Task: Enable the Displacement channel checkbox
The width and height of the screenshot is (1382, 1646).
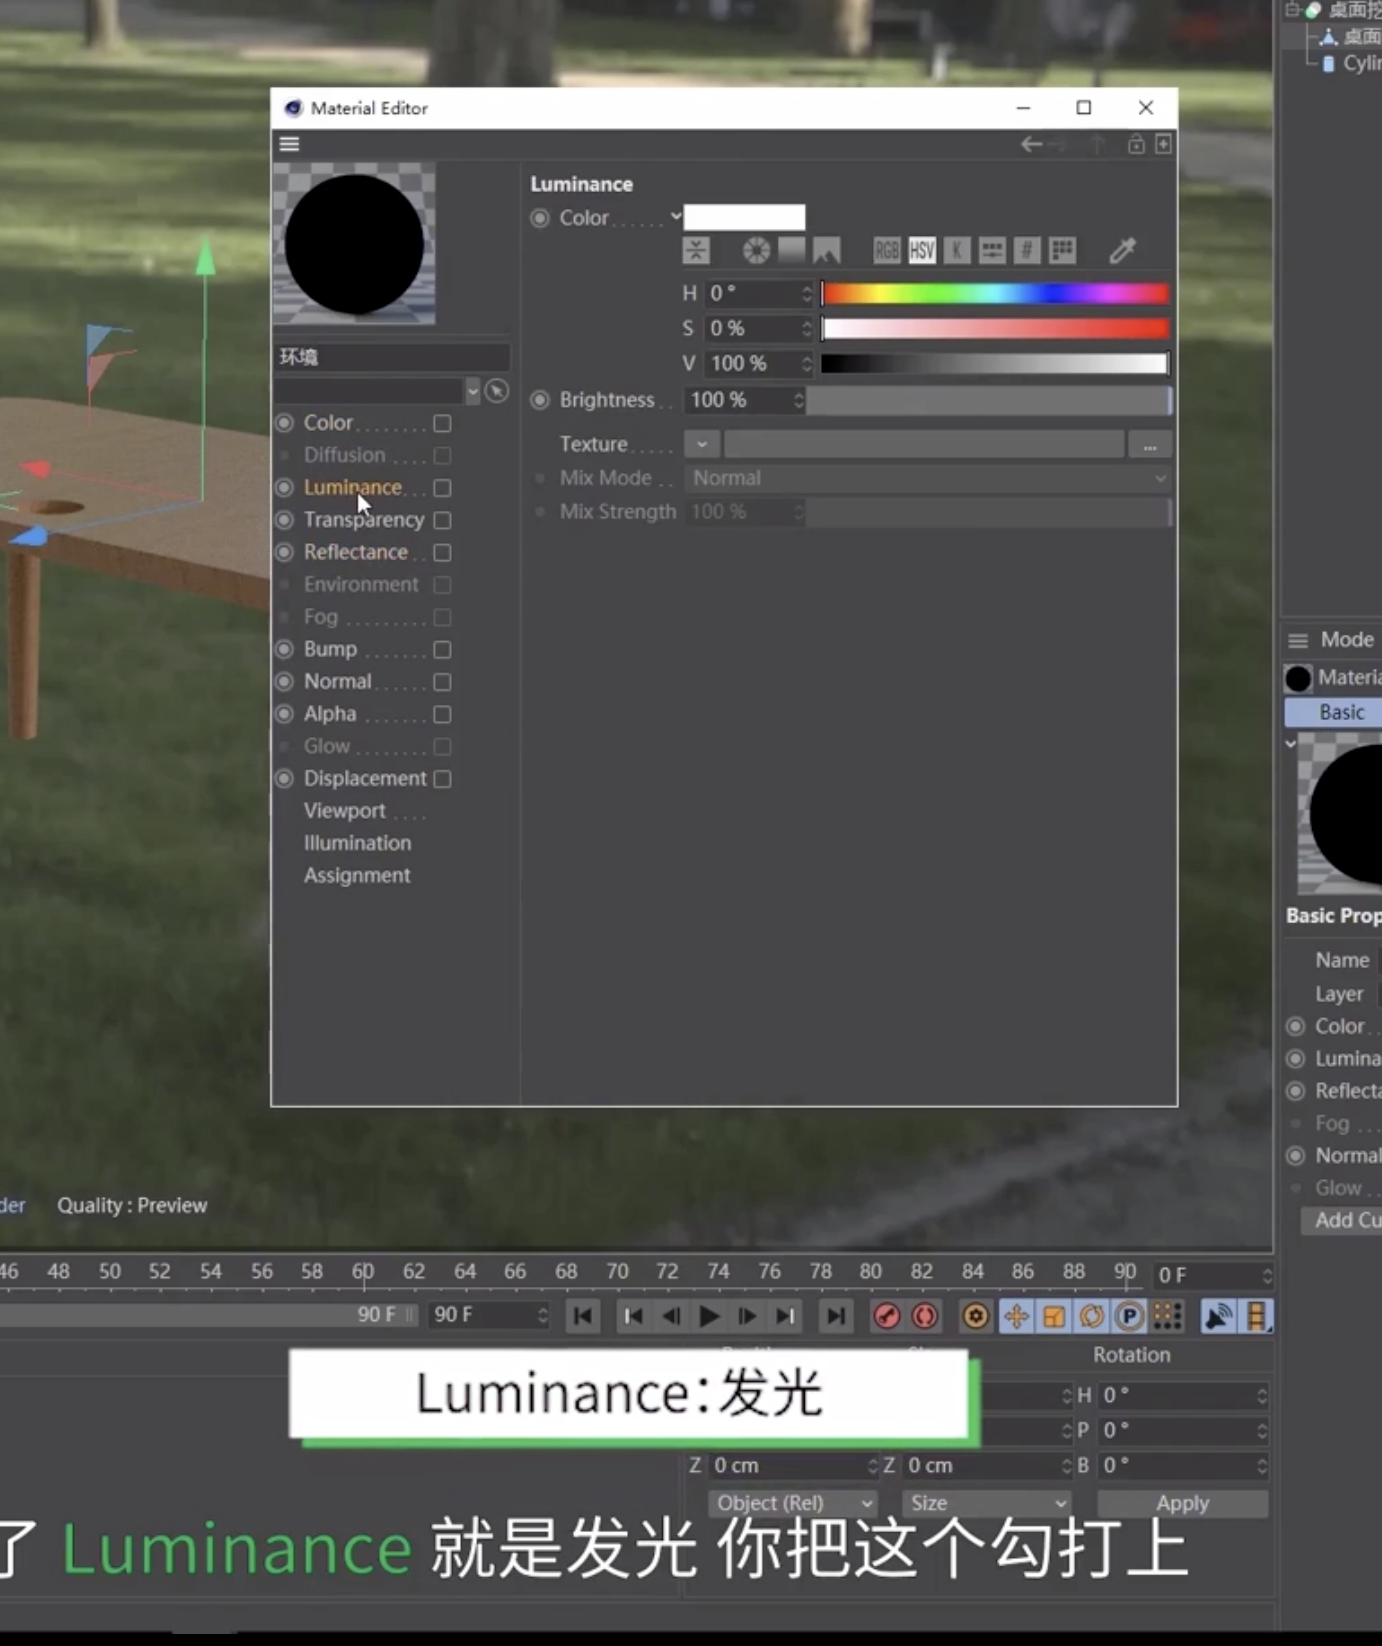Action: click(442, 779)
